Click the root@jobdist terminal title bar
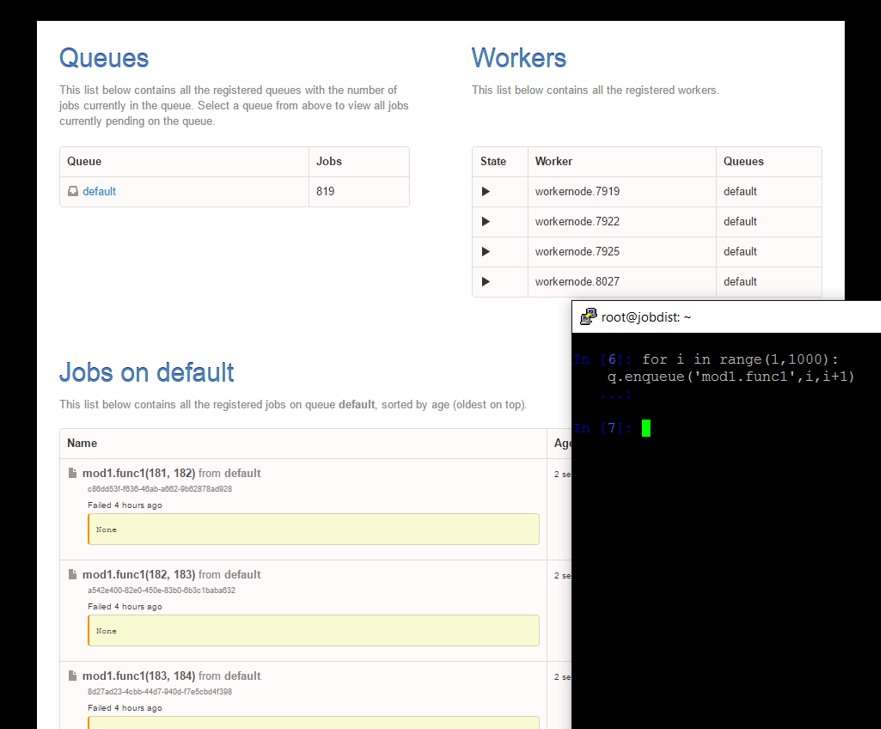The height and width of the screenshot is (729, 881). click(726, 316)
